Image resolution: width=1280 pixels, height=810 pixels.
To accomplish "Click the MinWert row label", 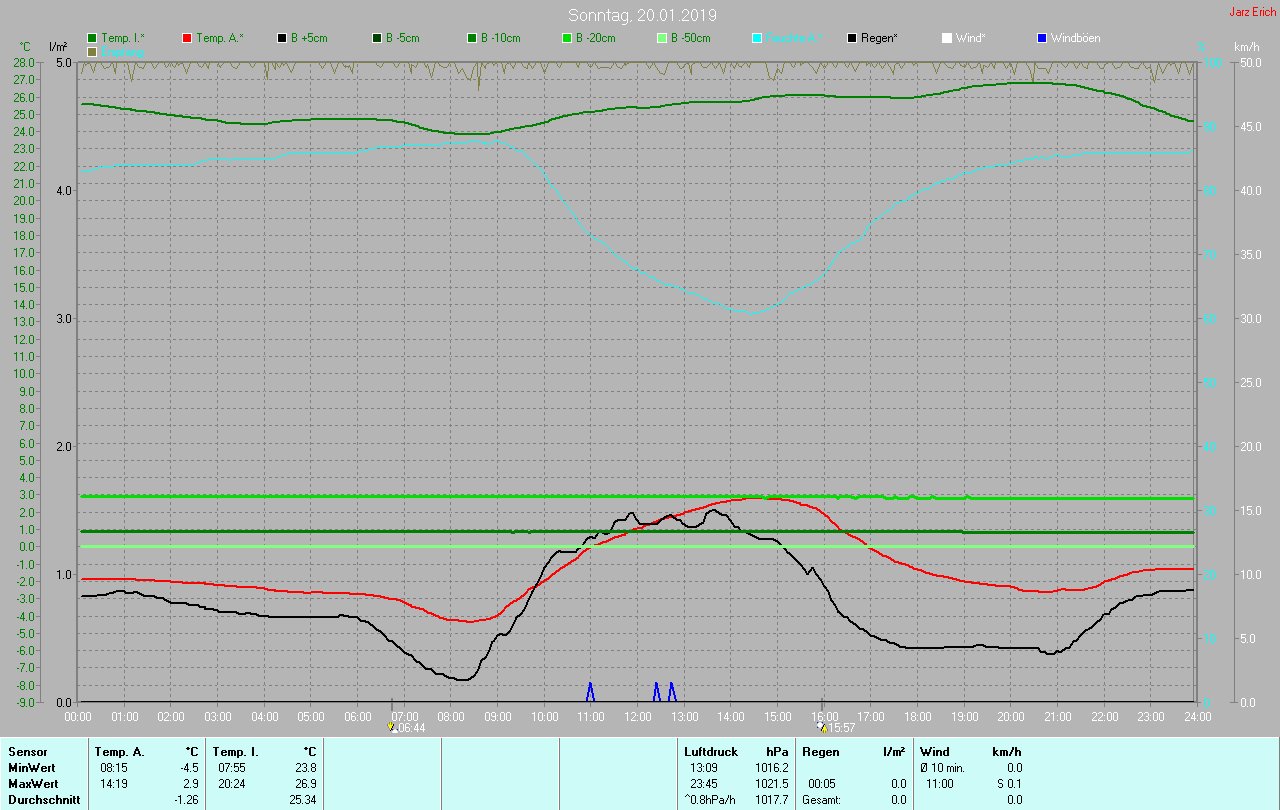I will [x=32, y=768].
